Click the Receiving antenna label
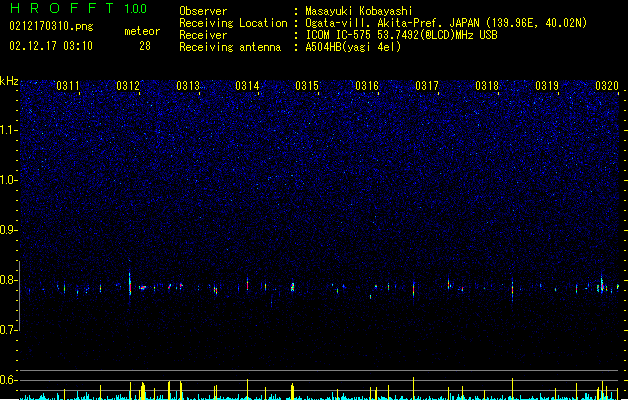Screen dimensions: 629x400 (x=230, y=47)
